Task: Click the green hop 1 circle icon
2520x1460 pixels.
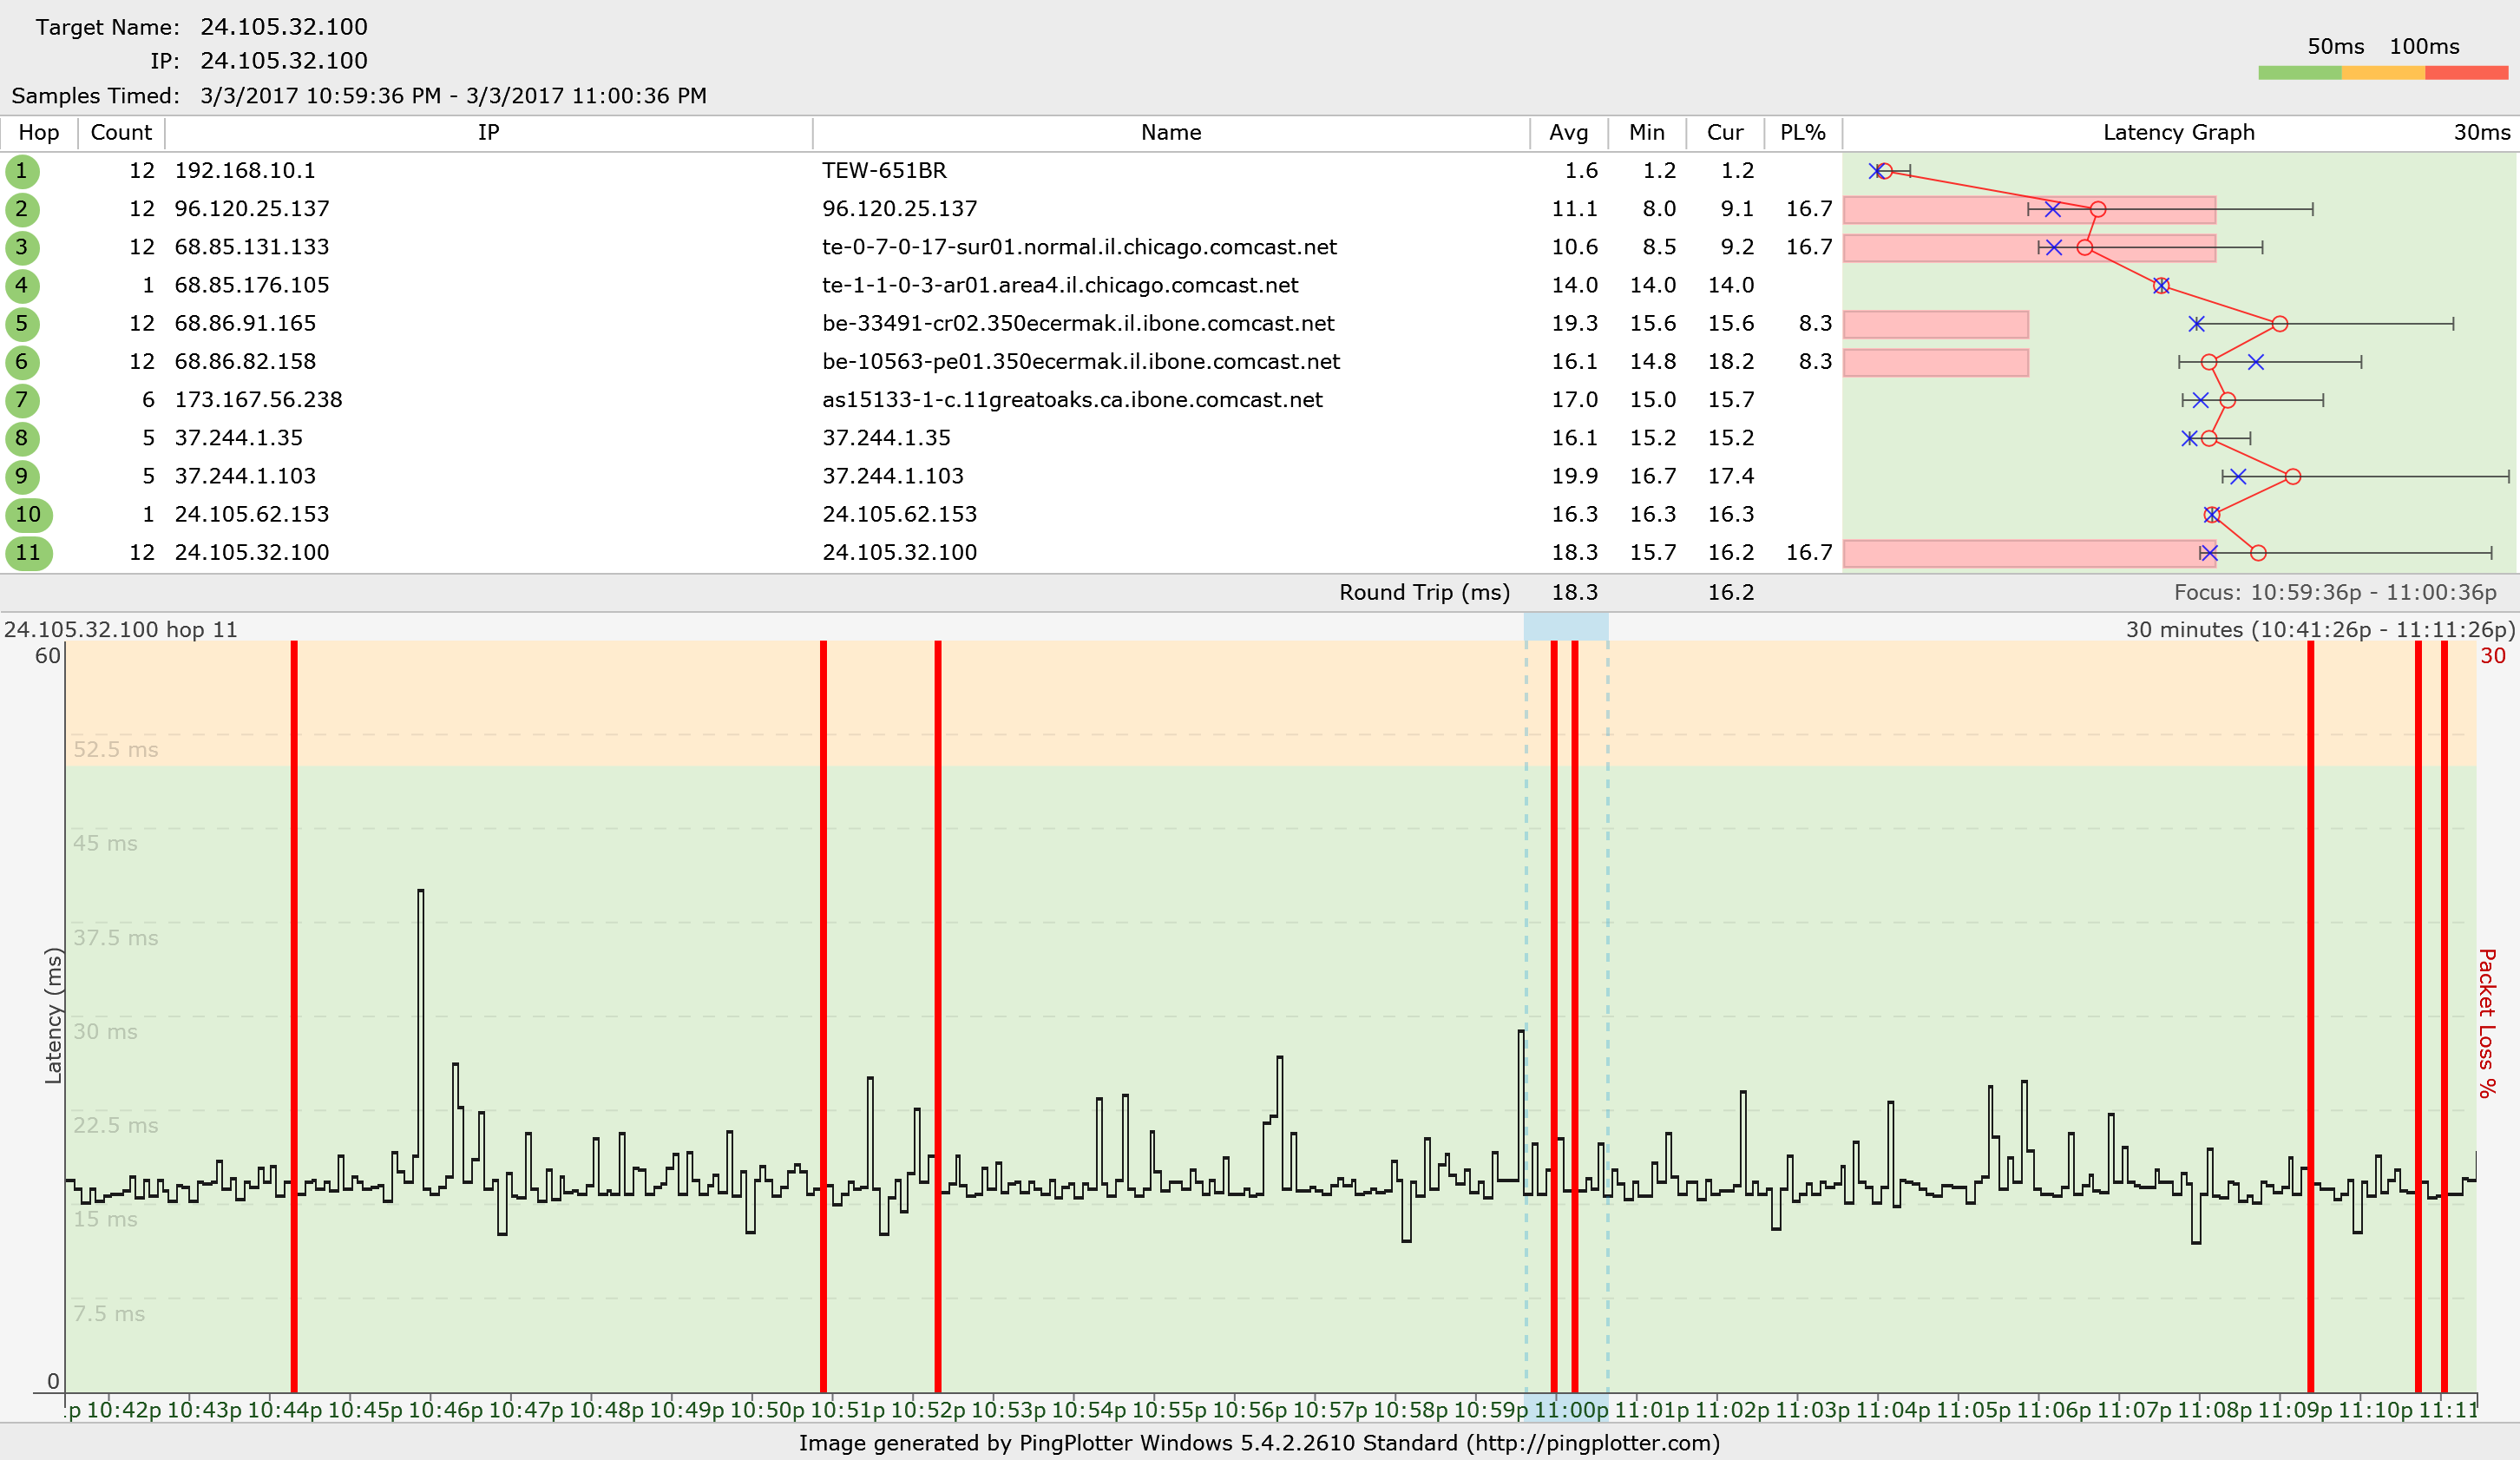Action: (x=22, y=171)
